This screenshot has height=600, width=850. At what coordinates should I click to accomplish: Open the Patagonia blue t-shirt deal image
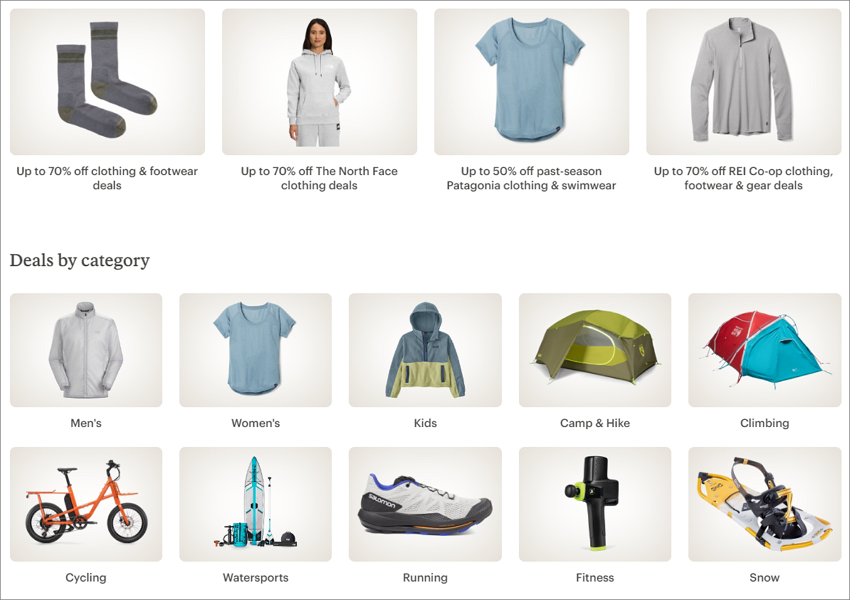pos(531,82)
